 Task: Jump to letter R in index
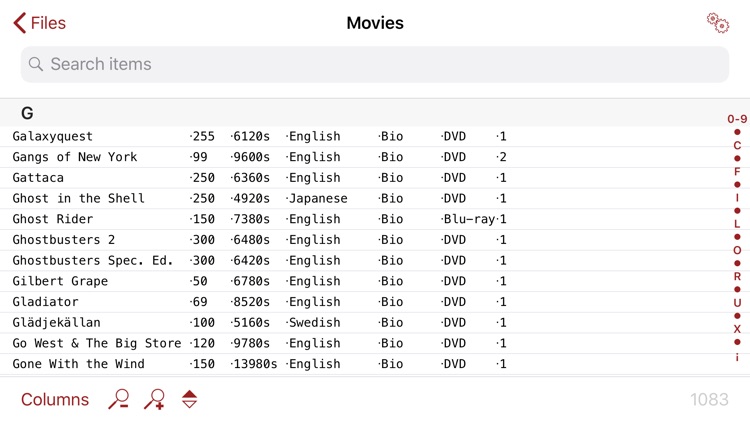[x=737, y=277]
